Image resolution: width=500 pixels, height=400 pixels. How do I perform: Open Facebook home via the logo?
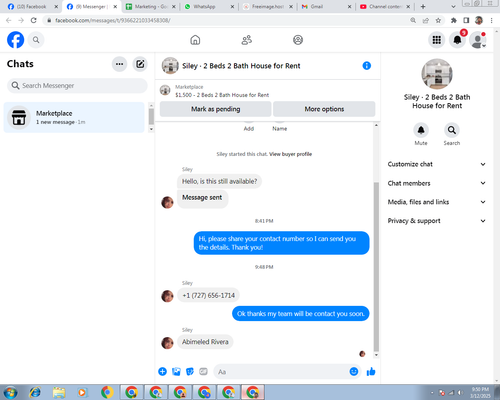click(x=16, y=40)
